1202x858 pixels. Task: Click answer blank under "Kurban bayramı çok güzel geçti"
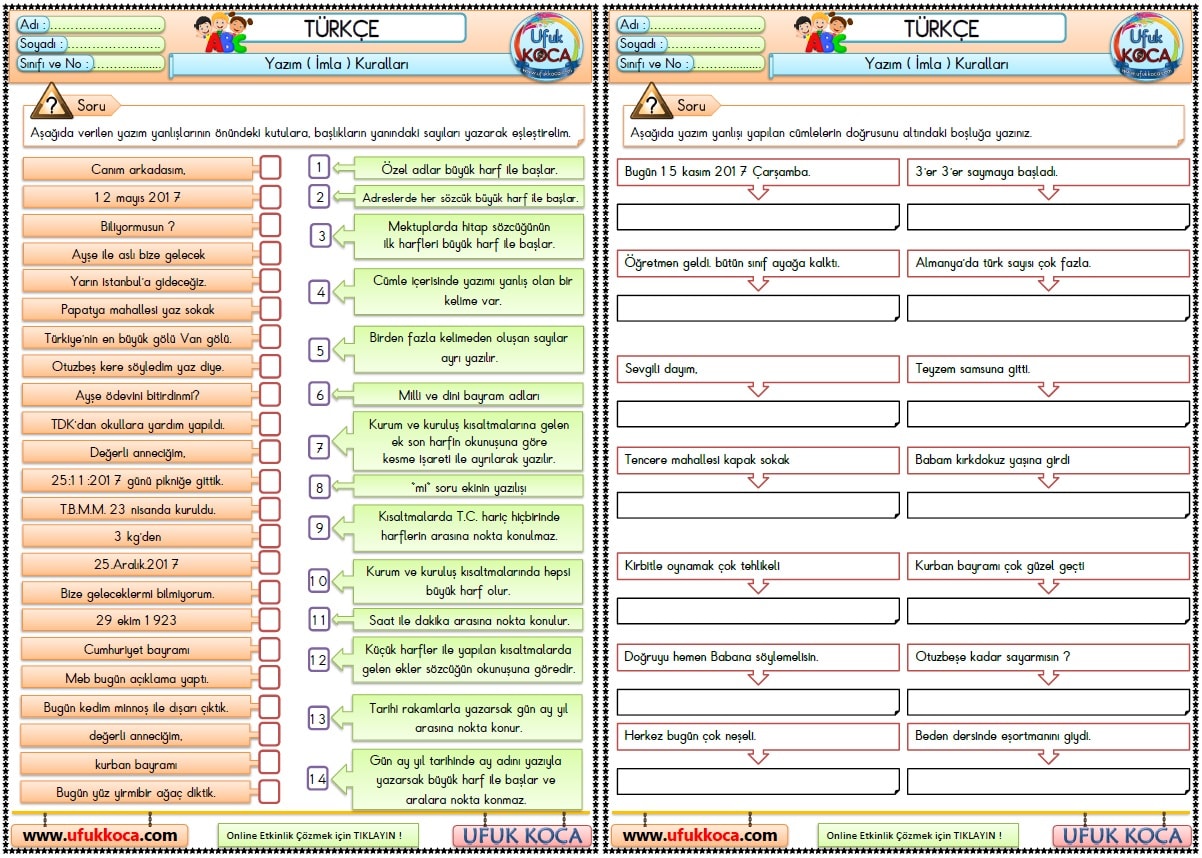(1048, 610)
